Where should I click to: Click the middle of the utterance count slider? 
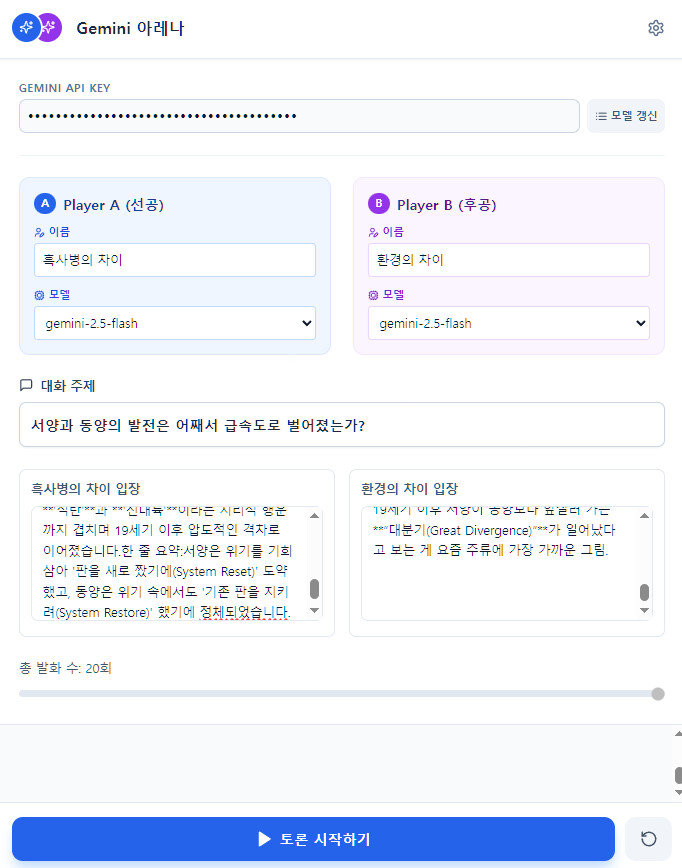click(x=342, y=694)
